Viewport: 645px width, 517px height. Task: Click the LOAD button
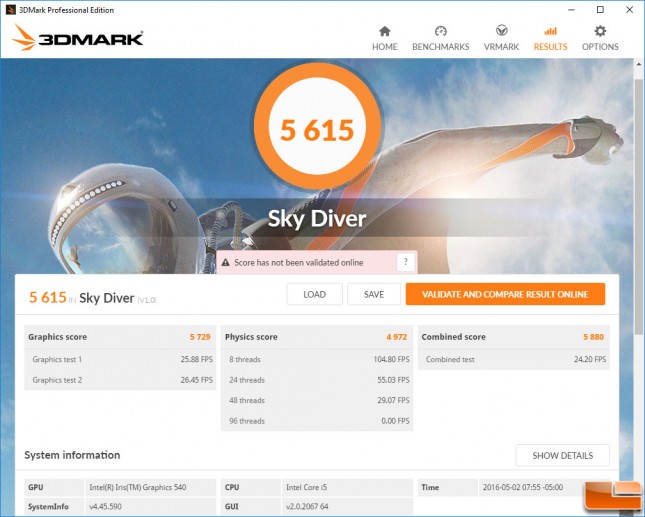(315, 294)
